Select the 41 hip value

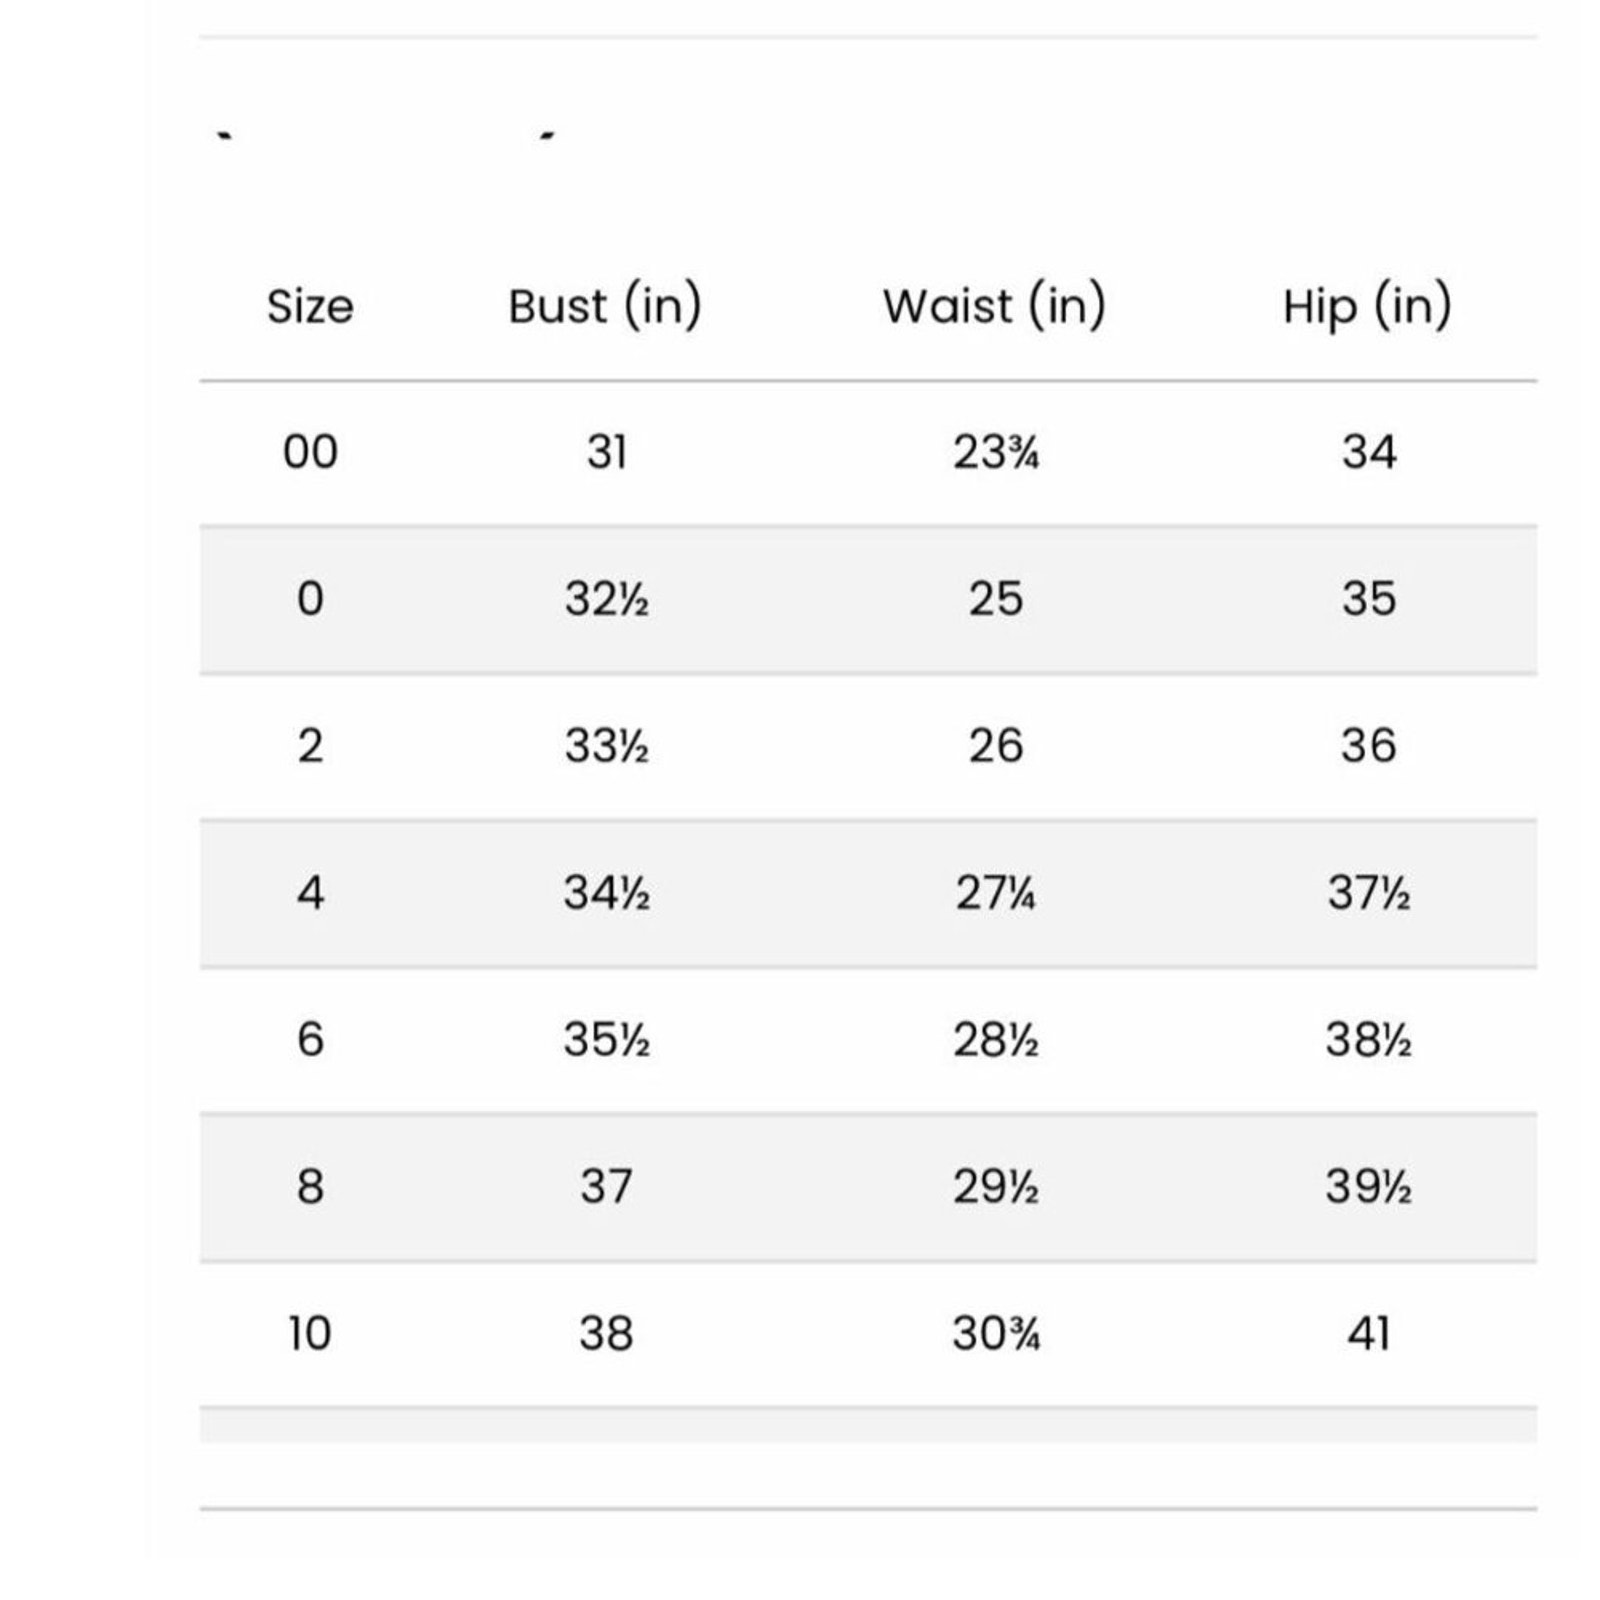pyautogui.click(x=1368, y=1333)
